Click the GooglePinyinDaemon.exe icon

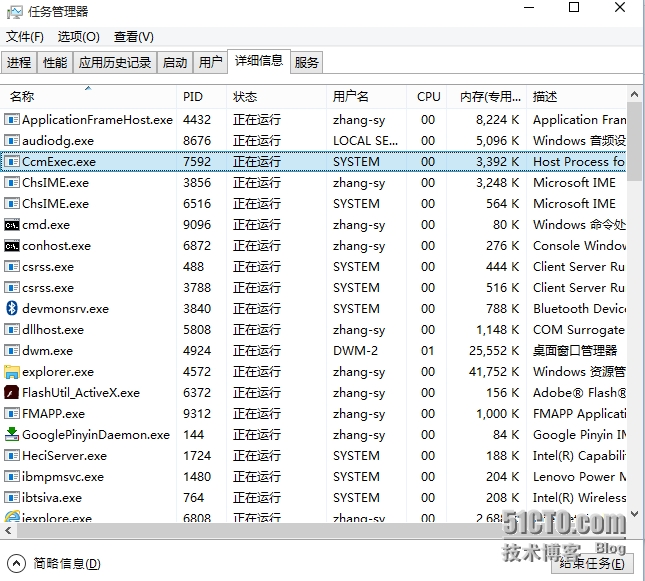point(12,434)
